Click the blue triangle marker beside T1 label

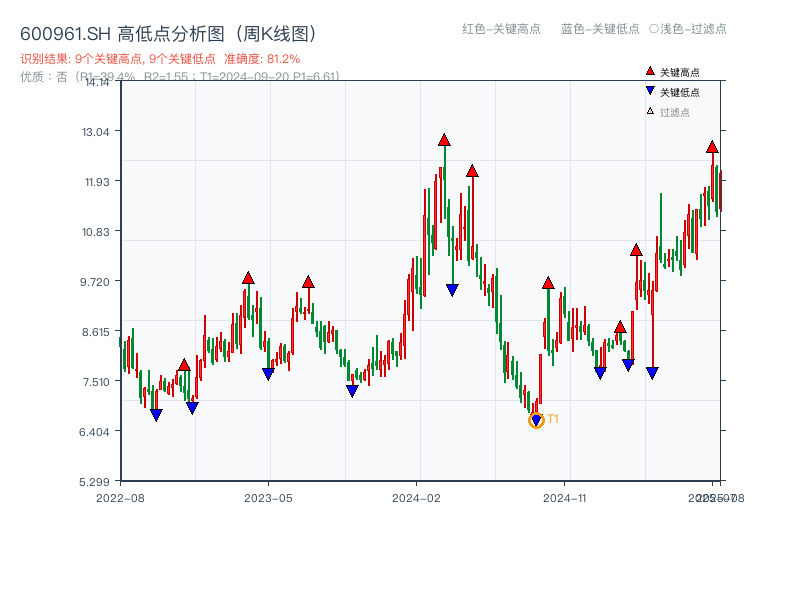pyautogui.click(x=536, y=420)
